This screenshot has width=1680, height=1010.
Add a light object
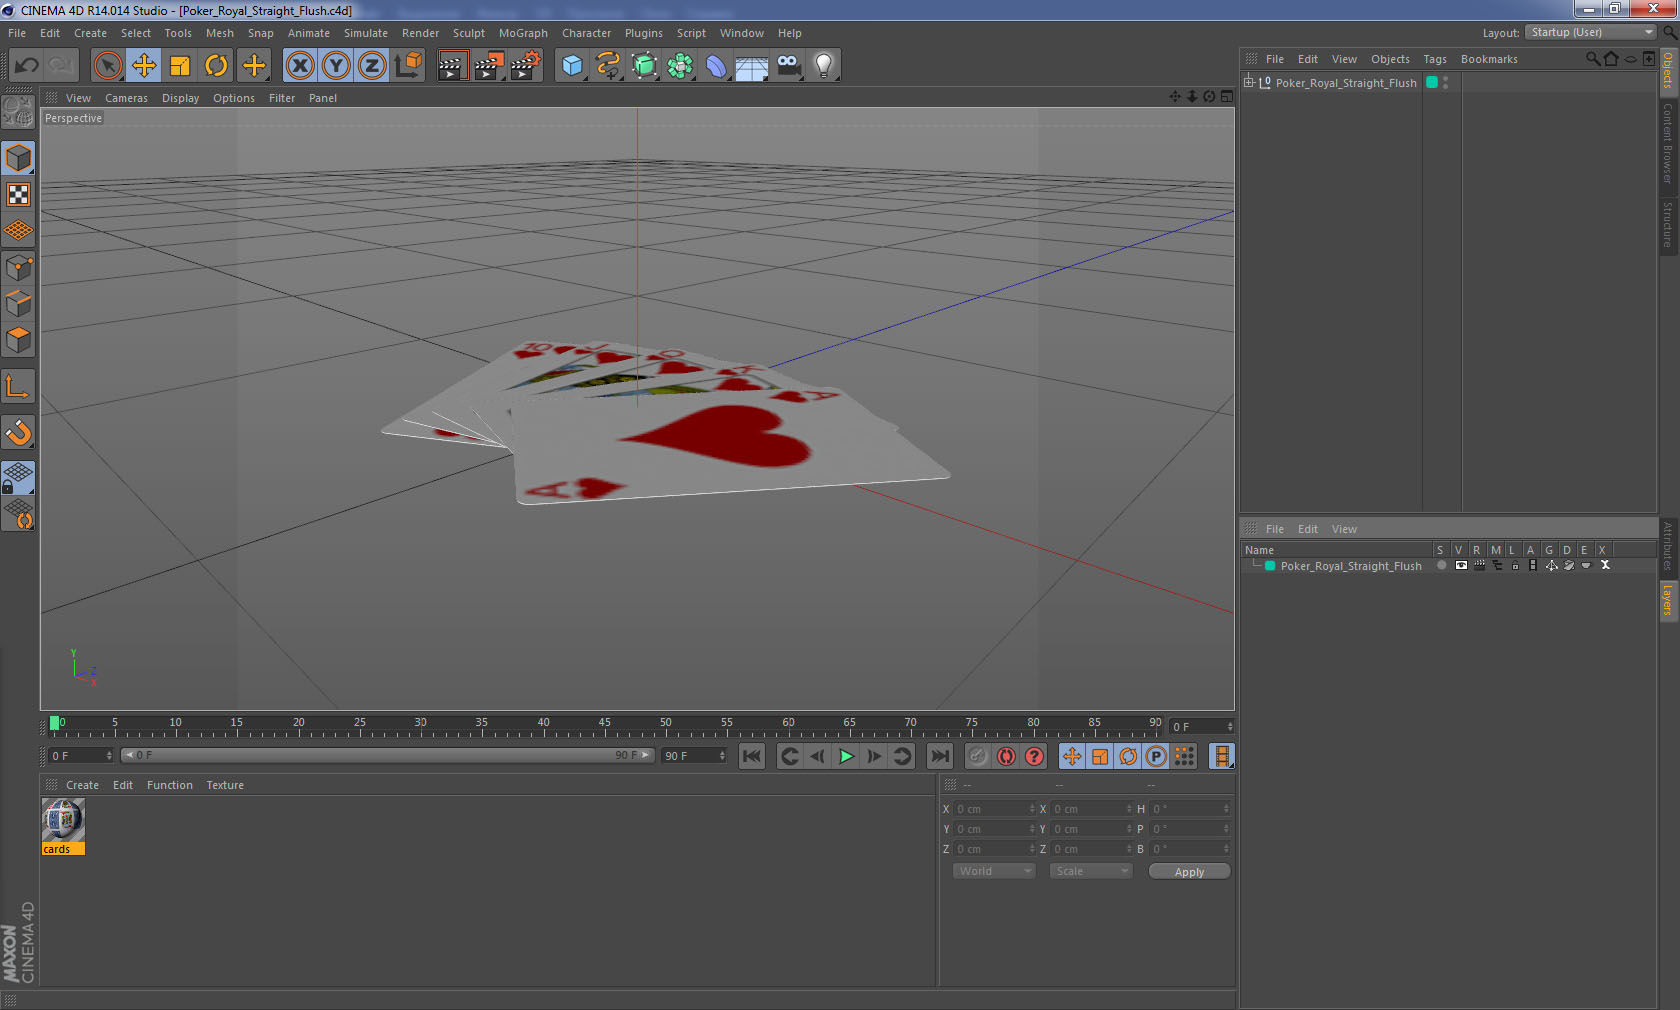823,66
